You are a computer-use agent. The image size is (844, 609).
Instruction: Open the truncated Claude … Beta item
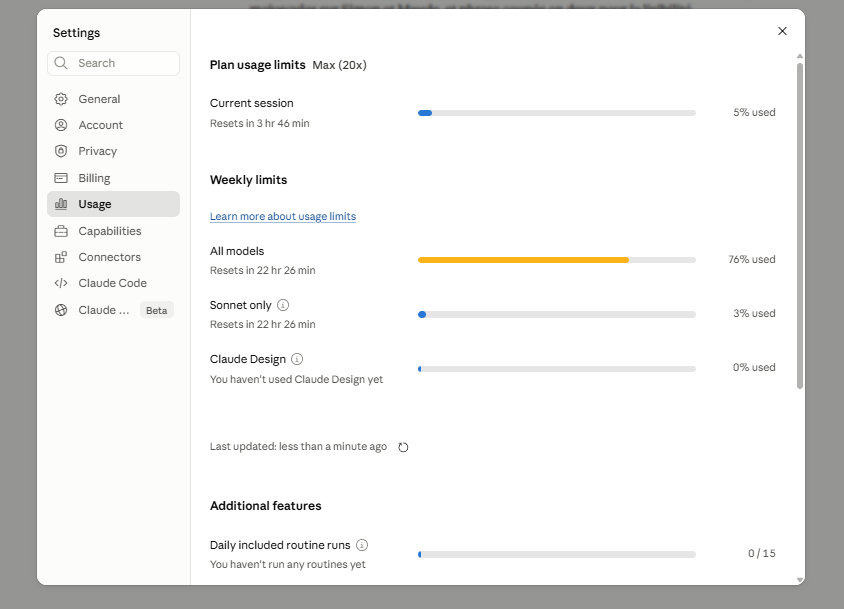(x=114, y=310)
